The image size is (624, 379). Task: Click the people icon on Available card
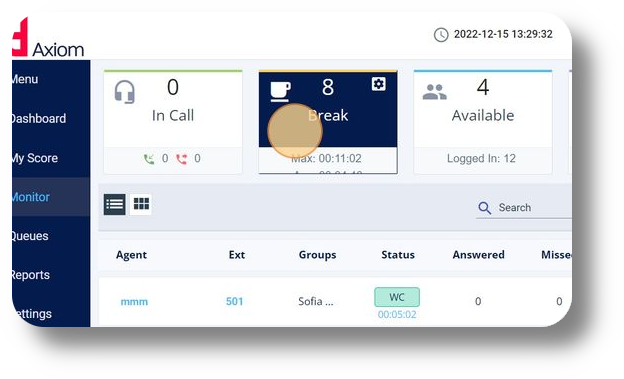click(x=434, y=92)
